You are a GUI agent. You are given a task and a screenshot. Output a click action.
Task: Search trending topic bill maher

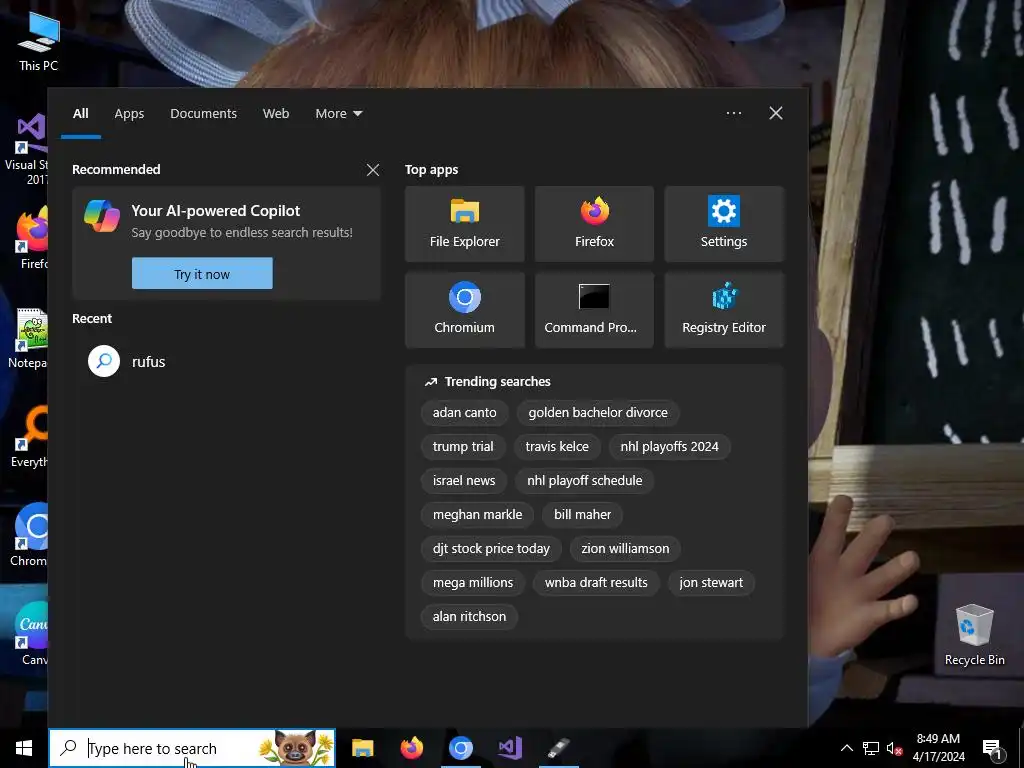583,515
